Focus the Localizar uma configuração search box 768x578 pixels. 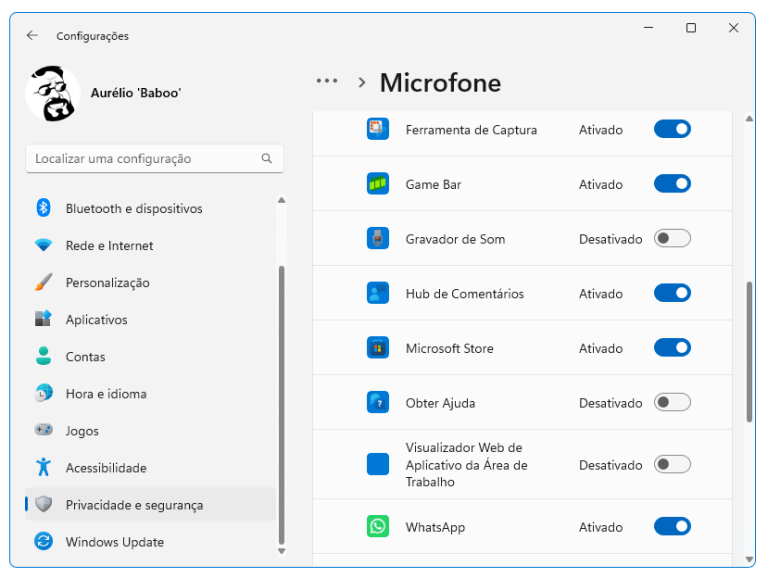[x=154, y=158]
